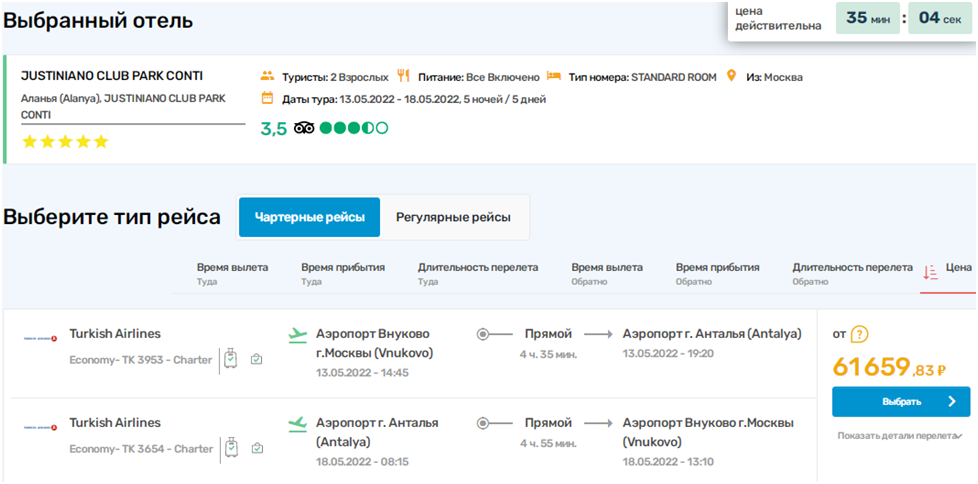Click Туристы: 2 Взрослых text
The width and height of the screenshot is (978, 484).
click(x=336, y=77)
